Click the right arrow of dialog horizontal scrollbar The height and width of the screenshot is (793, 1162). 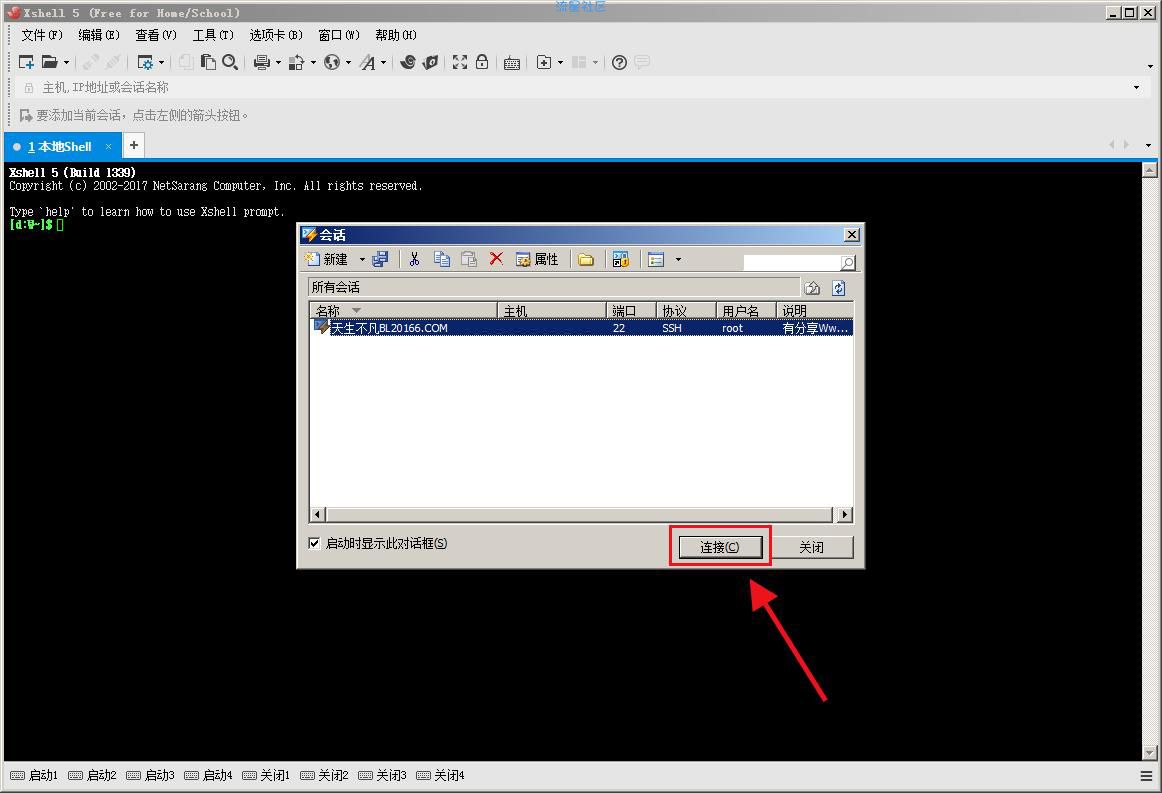[x=844, y=514]
